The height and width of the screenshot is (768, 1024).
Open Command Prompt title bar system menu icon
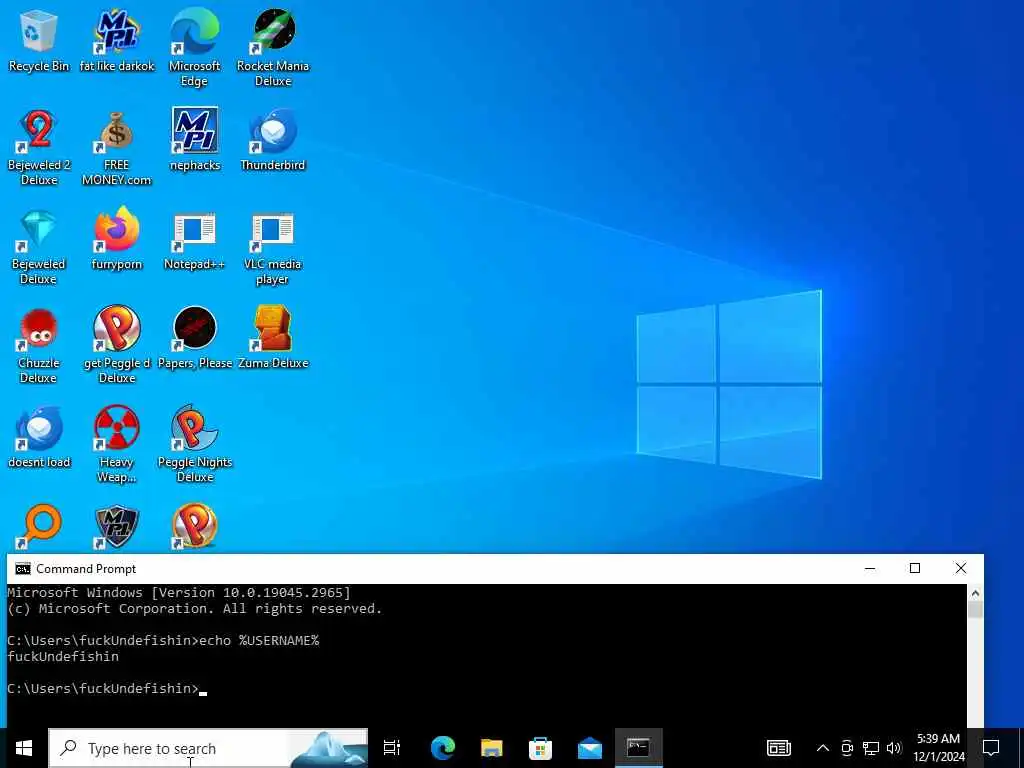pos(23,569)
